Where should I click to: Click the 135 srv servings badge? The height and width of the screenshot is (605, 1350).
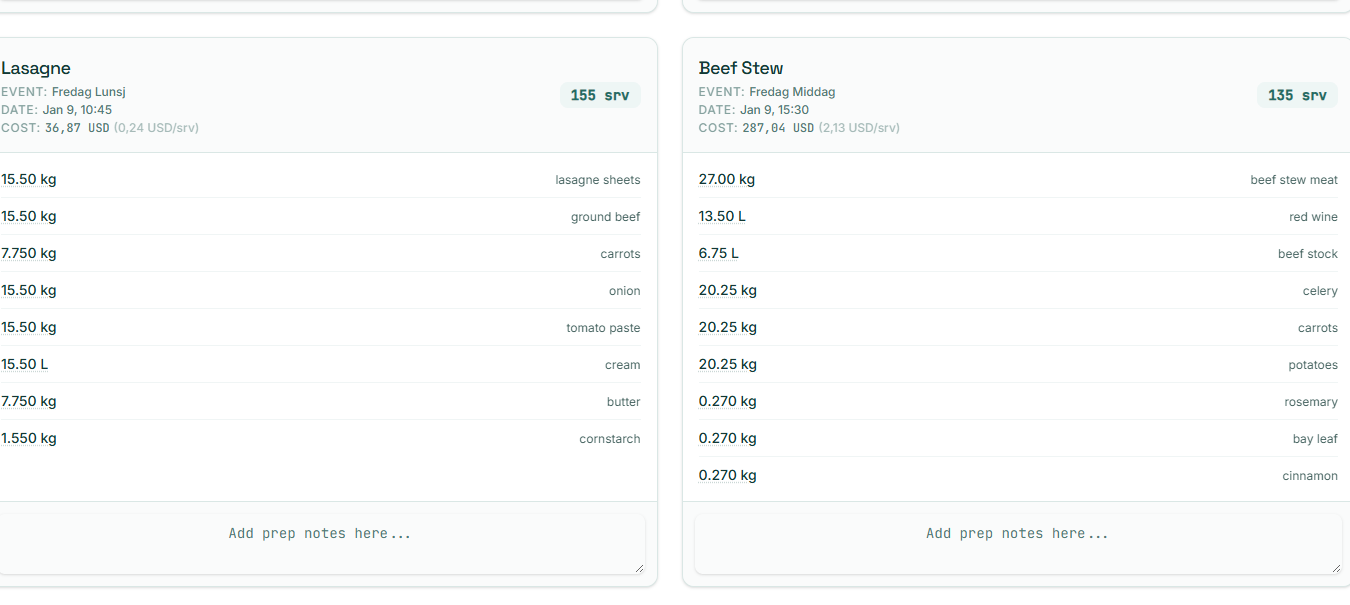click(x=1297, y=95)
